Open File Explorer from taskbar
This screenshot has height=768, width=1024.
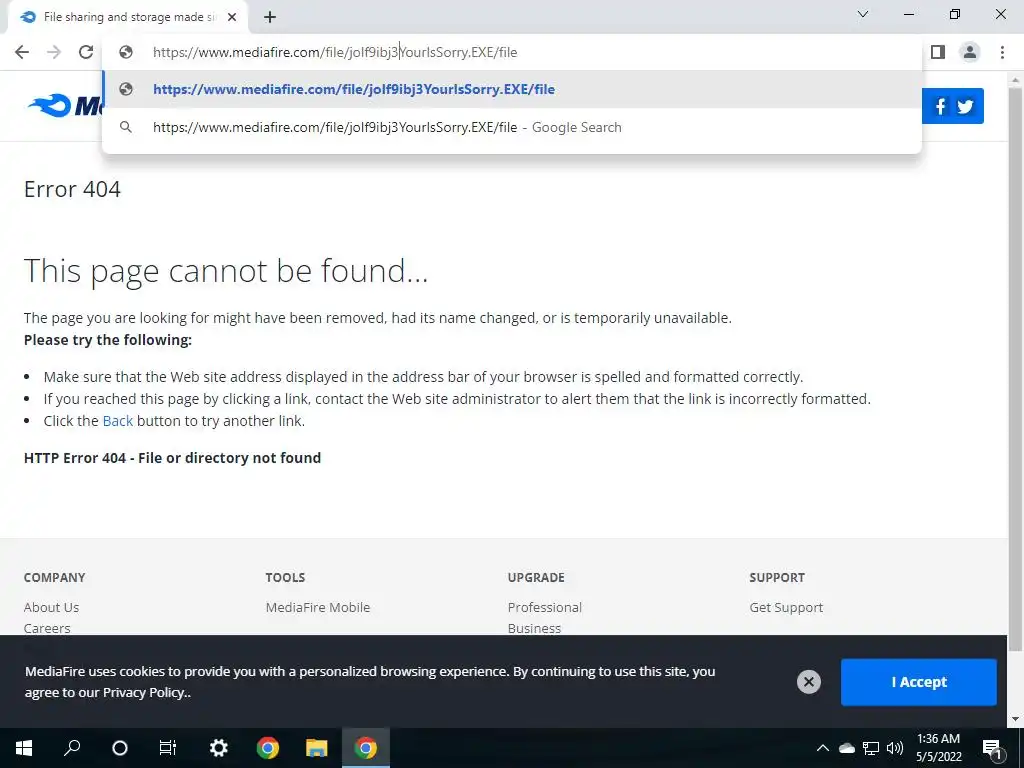[317, 748]
